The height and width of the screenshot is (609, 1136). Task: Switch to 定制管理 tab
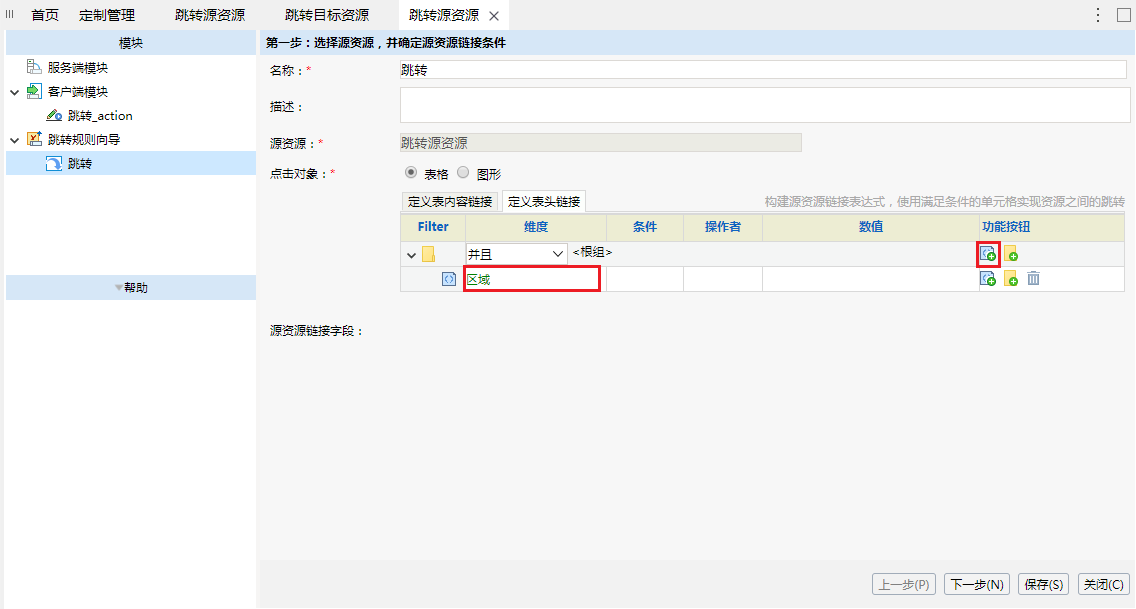coord(106,15)
